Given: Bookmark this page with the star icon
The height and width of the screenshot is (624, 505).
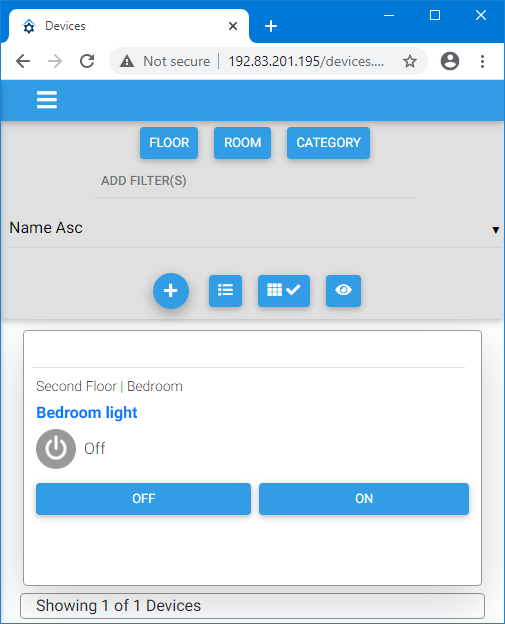Looking at the screenshot, I should point(409,61).
